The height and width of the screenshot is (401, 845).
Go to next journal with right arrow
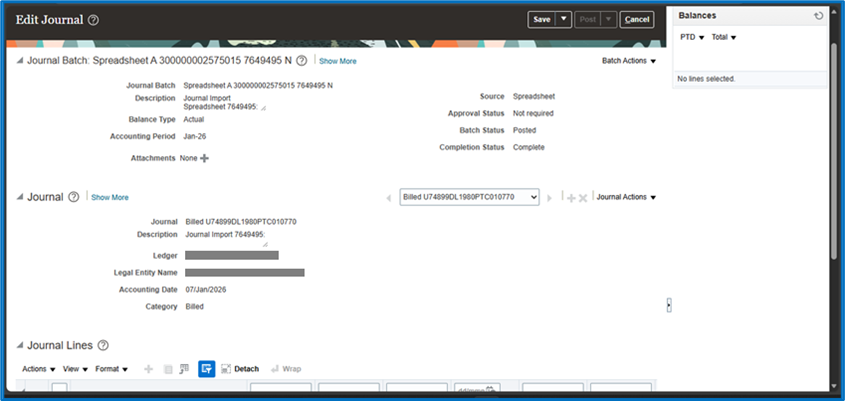(549, 198)
